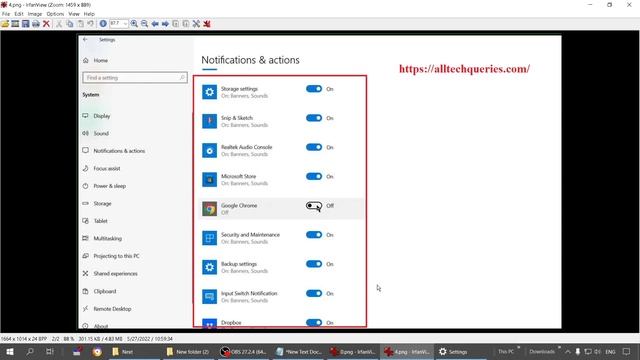Open the Edit menu
This screenshot has width=640, height=360.
(19, 14)
